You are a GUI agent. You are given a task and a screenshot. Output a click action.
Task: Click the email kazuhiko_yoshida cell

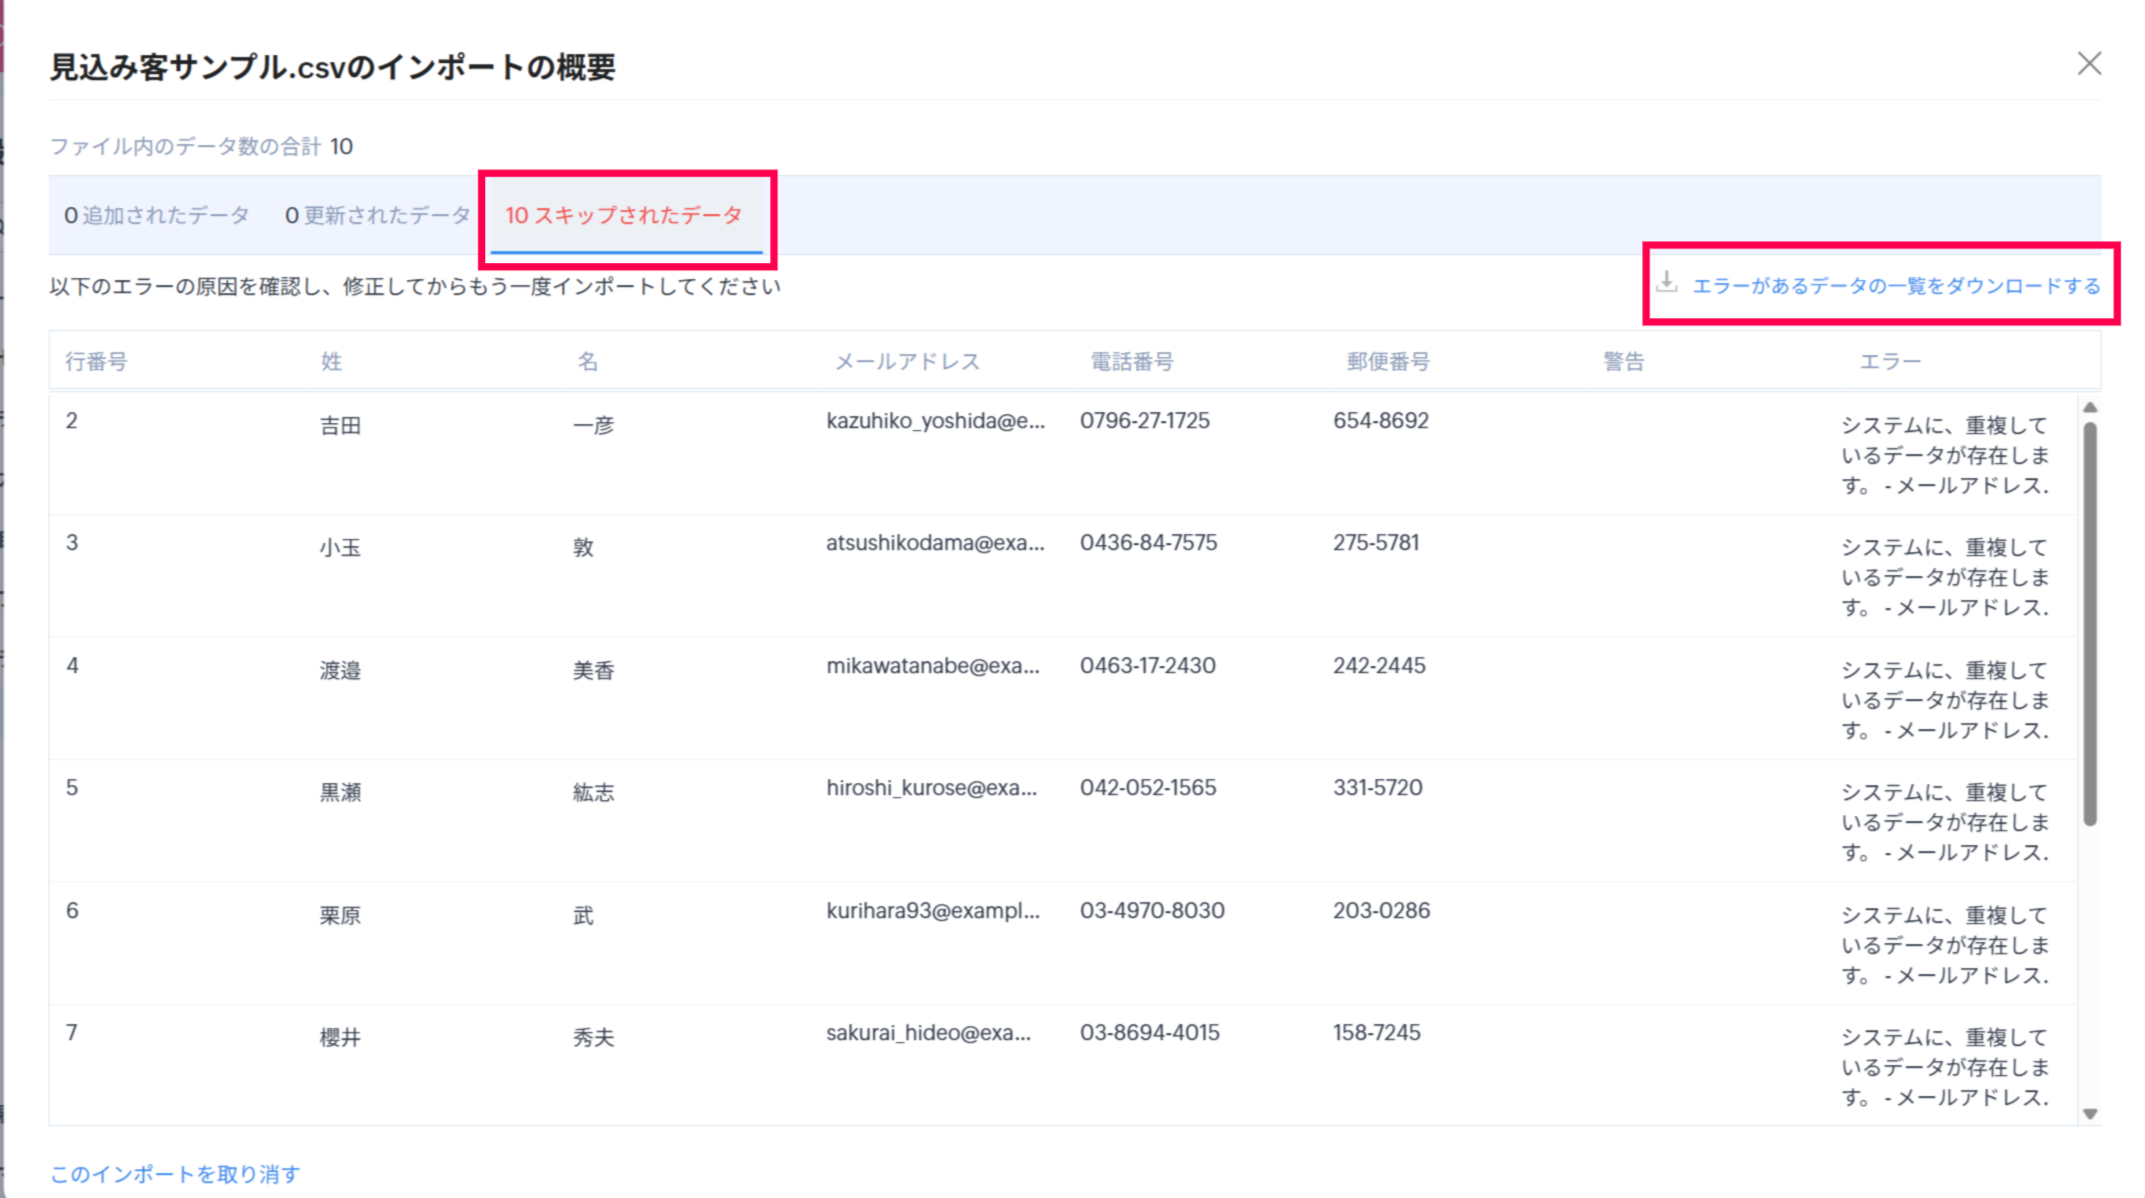[x=935, y=421]
